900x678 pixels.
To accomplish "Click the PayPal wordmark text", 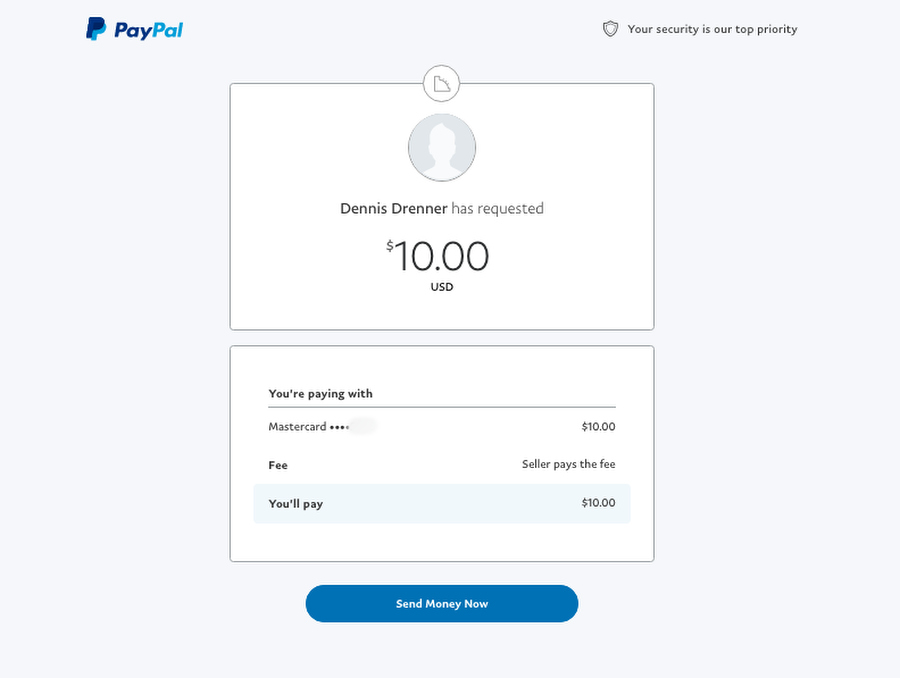I will click(x=149, y=30).
